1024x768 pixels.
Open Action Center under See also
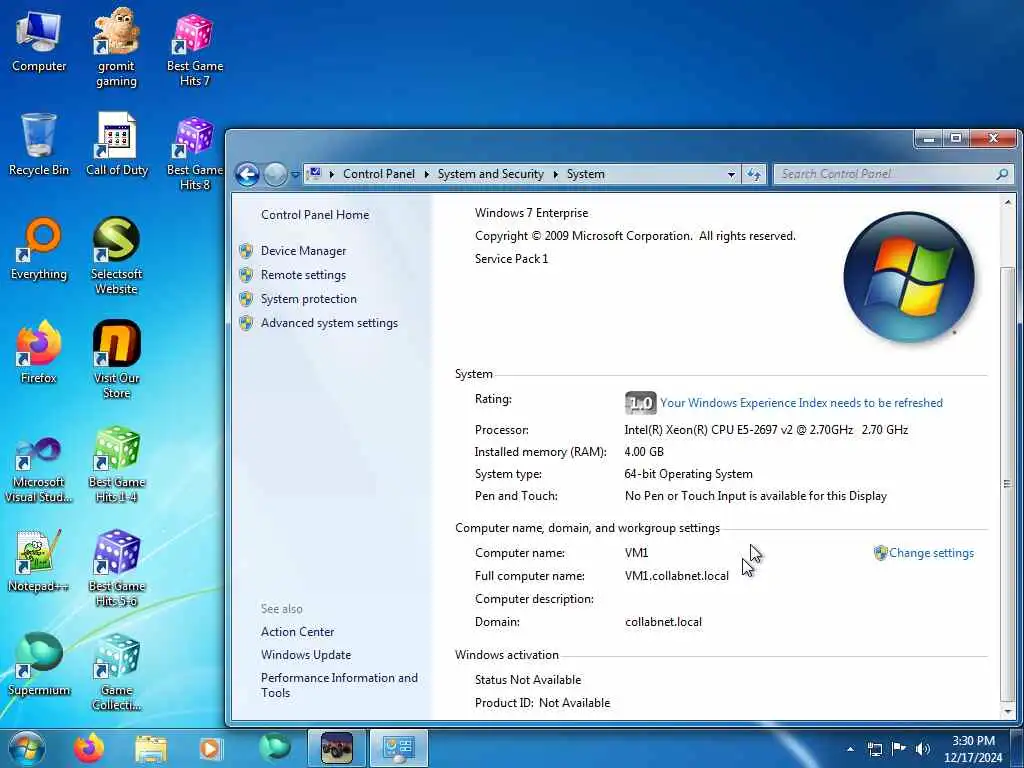click(297, 632)
